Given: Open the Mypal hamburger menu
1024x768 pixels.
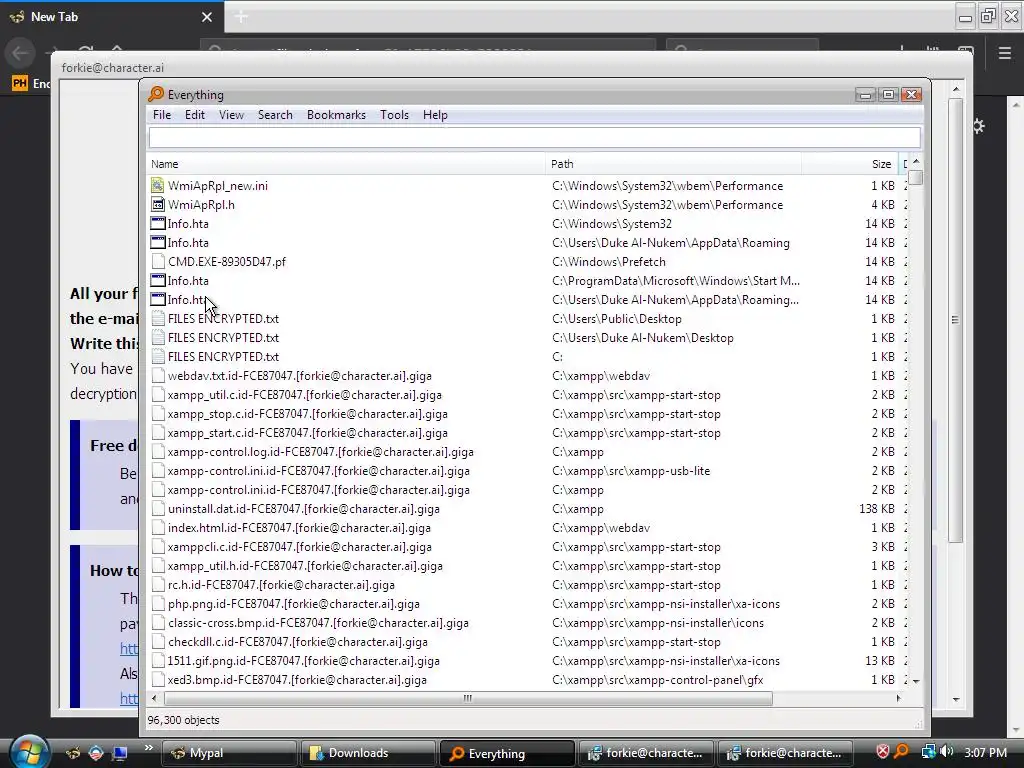Looking at the screenshot, I should click(x=1004, y=53).
